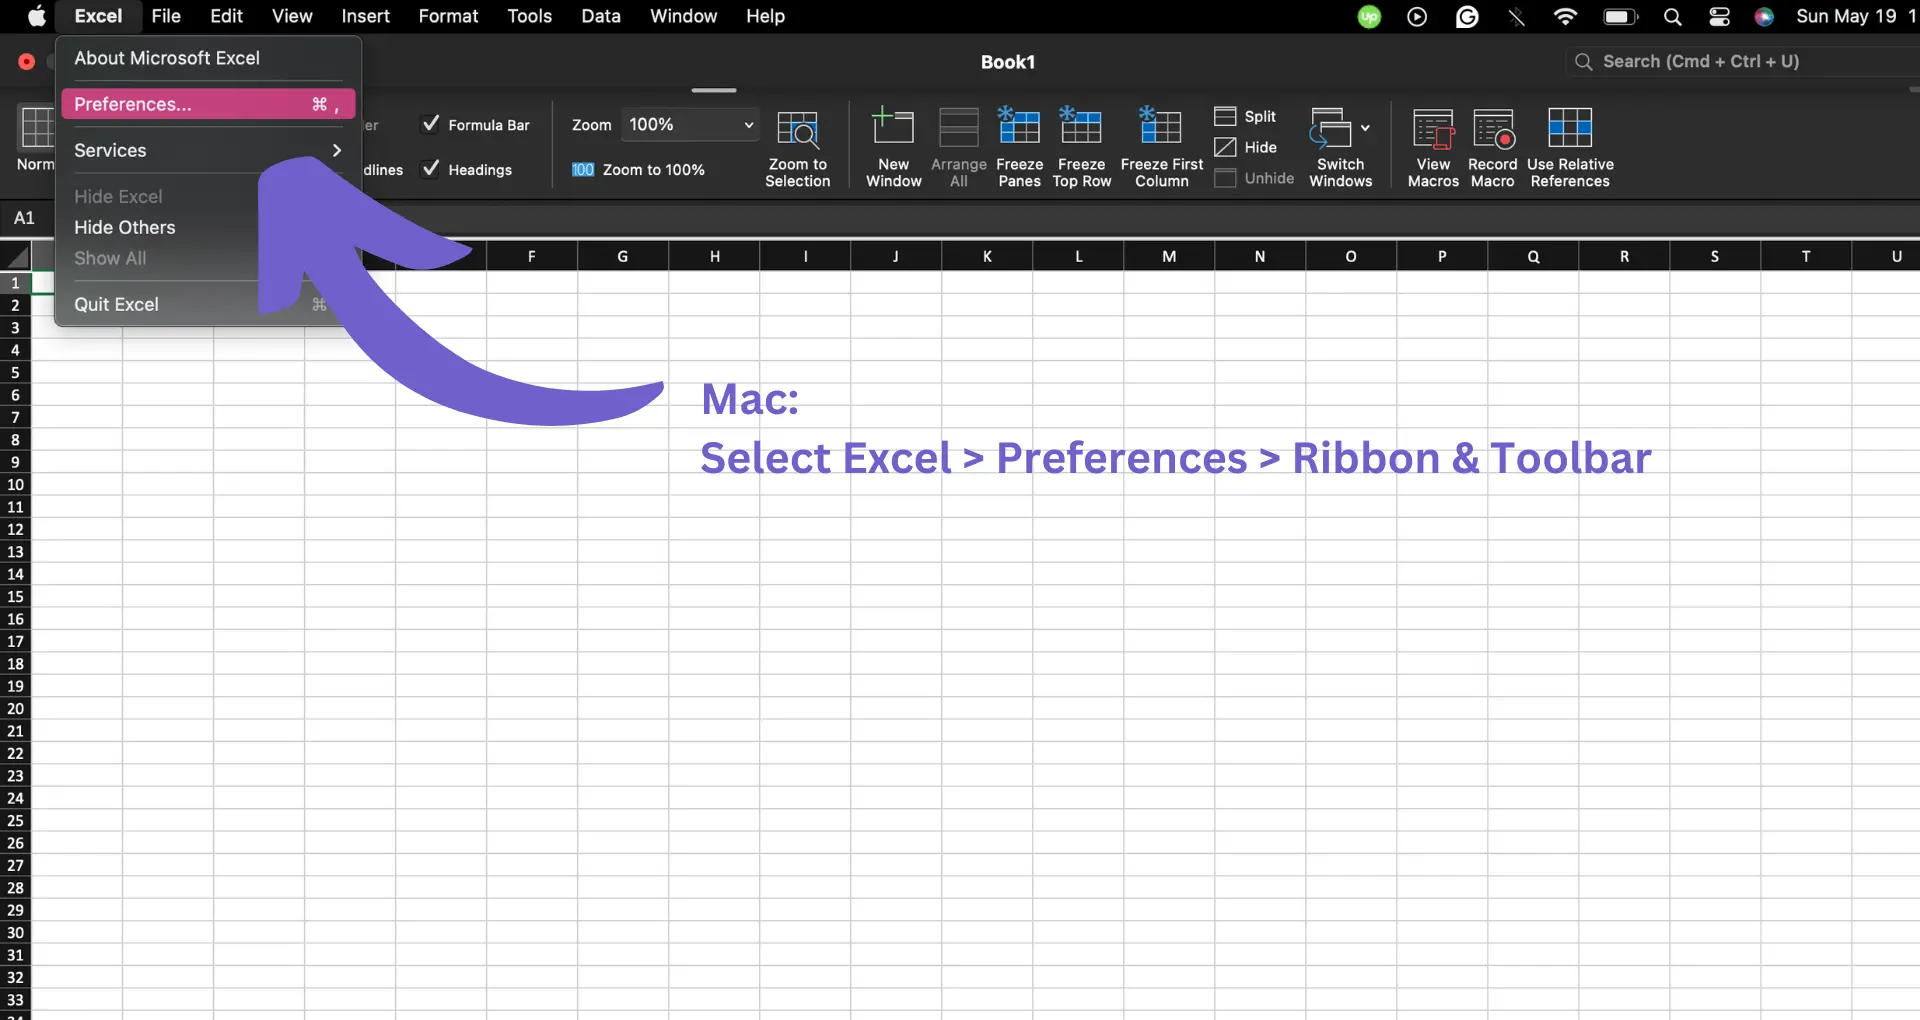
Task: Click the date Sun May 19 in menu bar
Action: 1846,16
